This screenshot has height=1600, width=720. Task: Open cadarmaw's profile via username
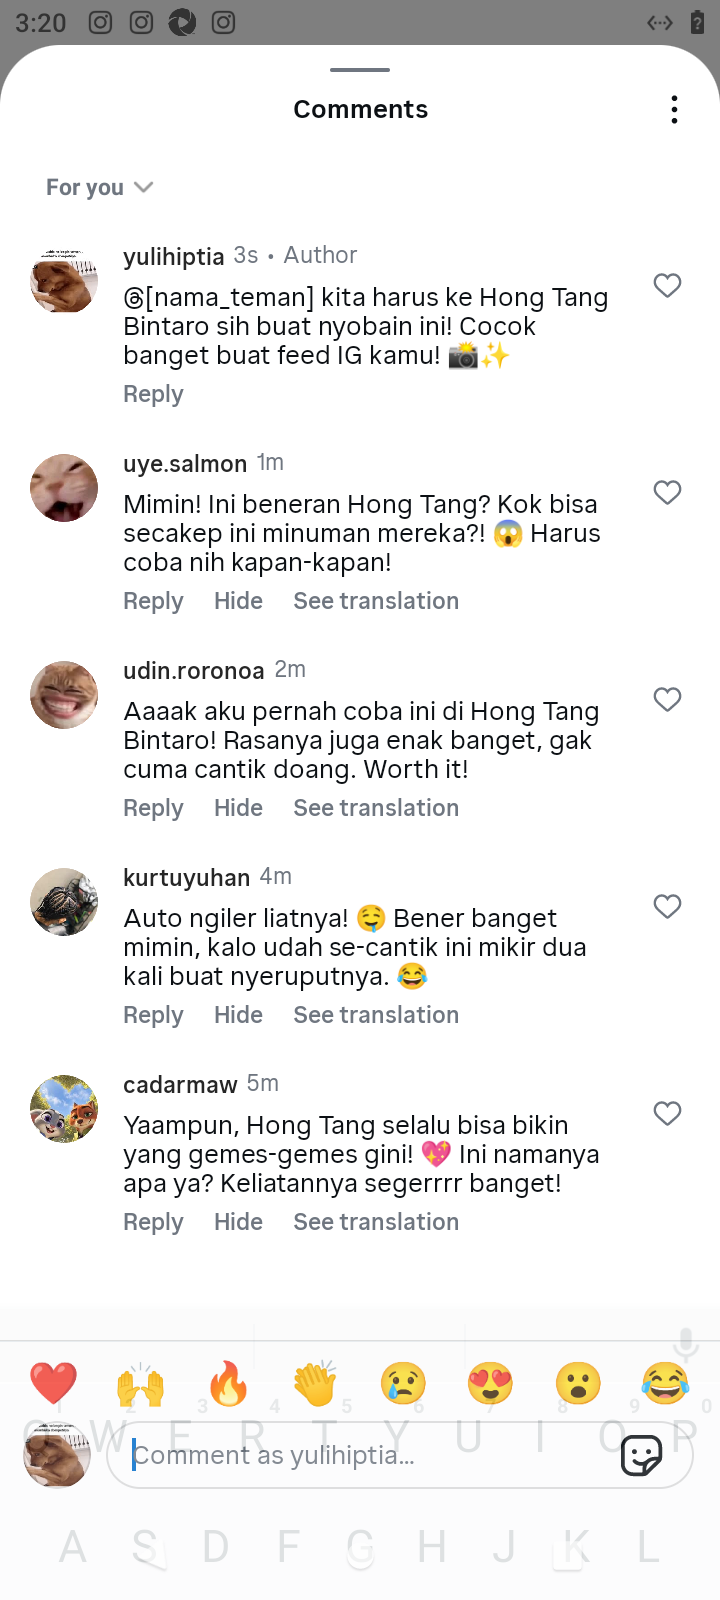coord(180,1084)
